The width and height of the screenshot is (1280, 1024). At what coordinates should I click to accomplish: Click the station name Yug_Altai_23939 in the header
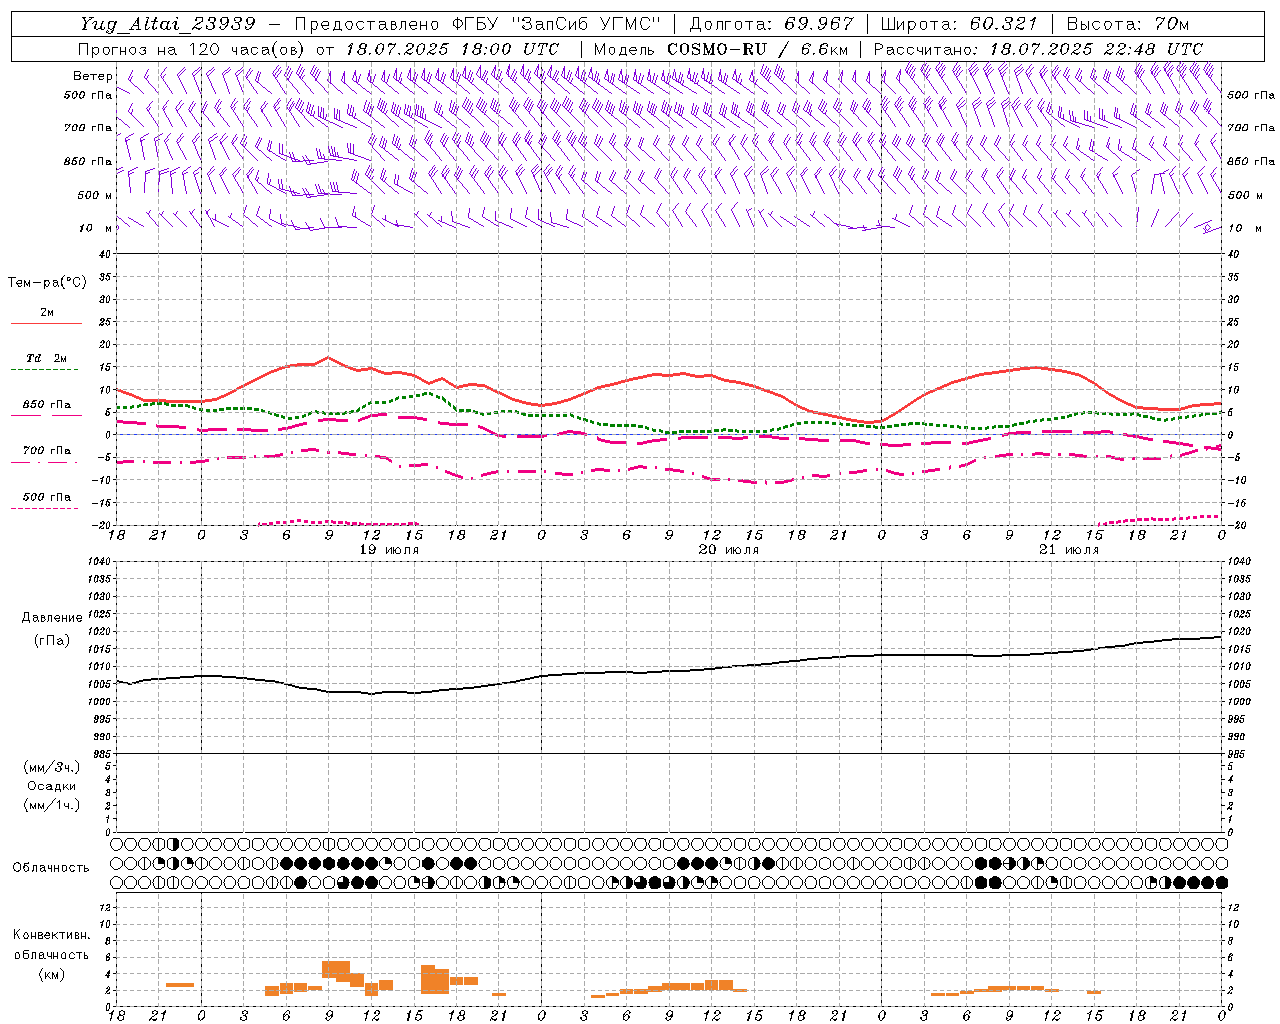(168, 24)
